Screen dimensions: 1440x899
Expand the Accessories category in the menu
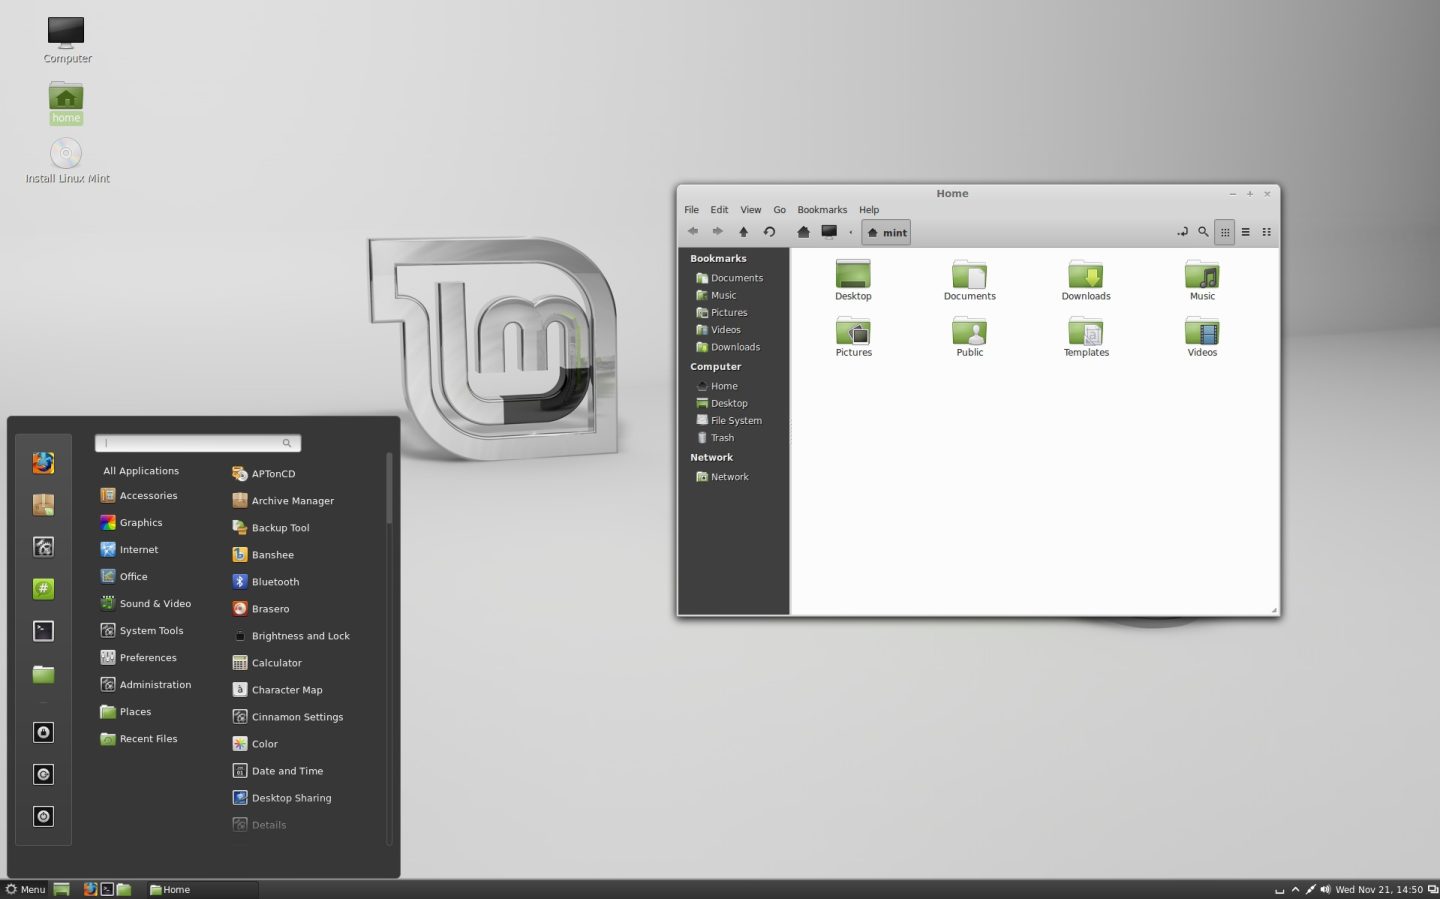click(x=147, y=495)
